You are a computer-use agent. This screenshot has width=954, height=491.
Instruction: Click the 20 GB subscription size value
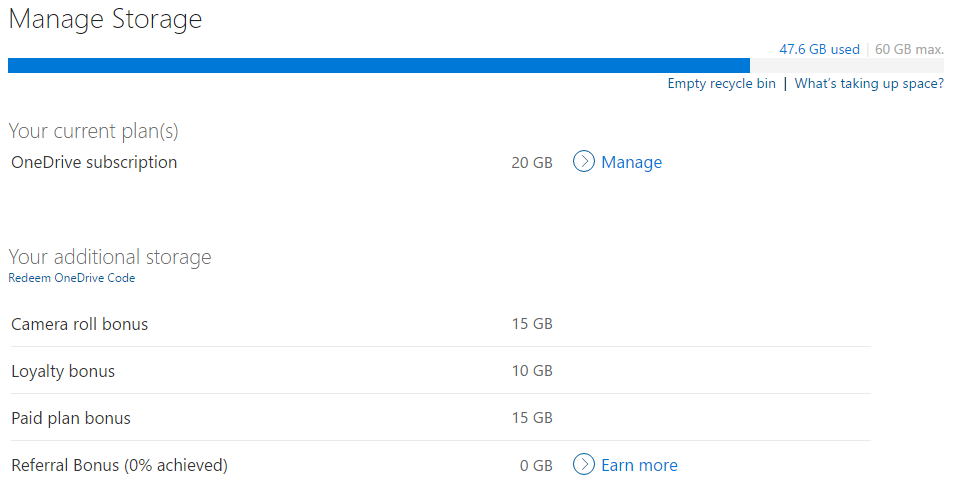point(531,162)
